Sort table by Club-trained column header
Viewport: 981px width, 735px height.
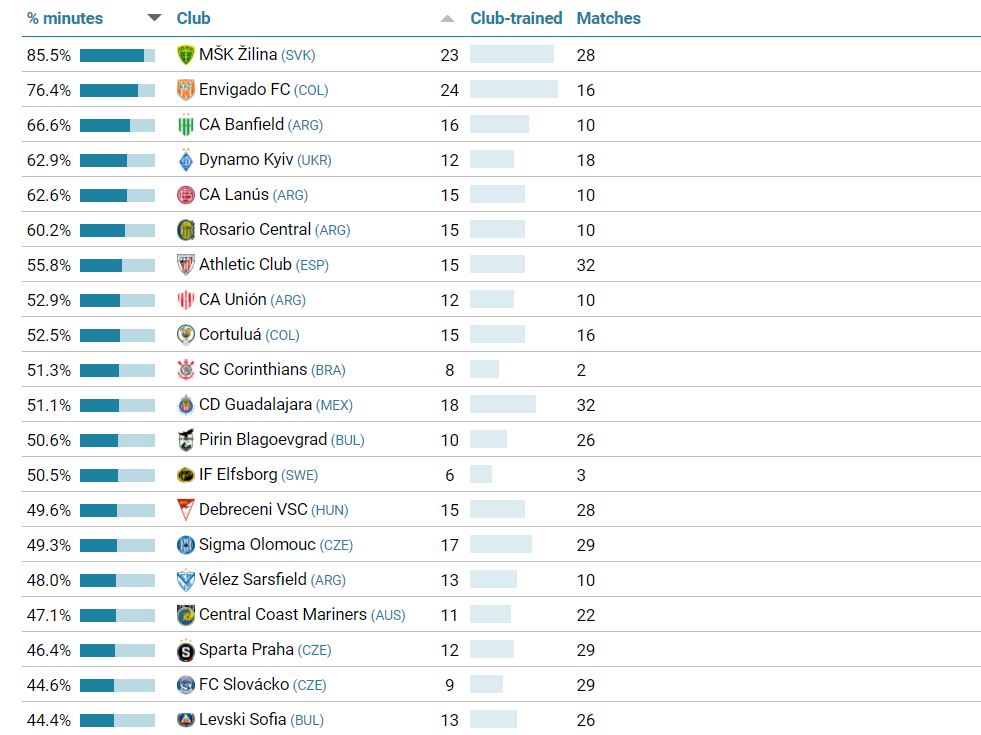pyautogui.click(x=516, y=18)
